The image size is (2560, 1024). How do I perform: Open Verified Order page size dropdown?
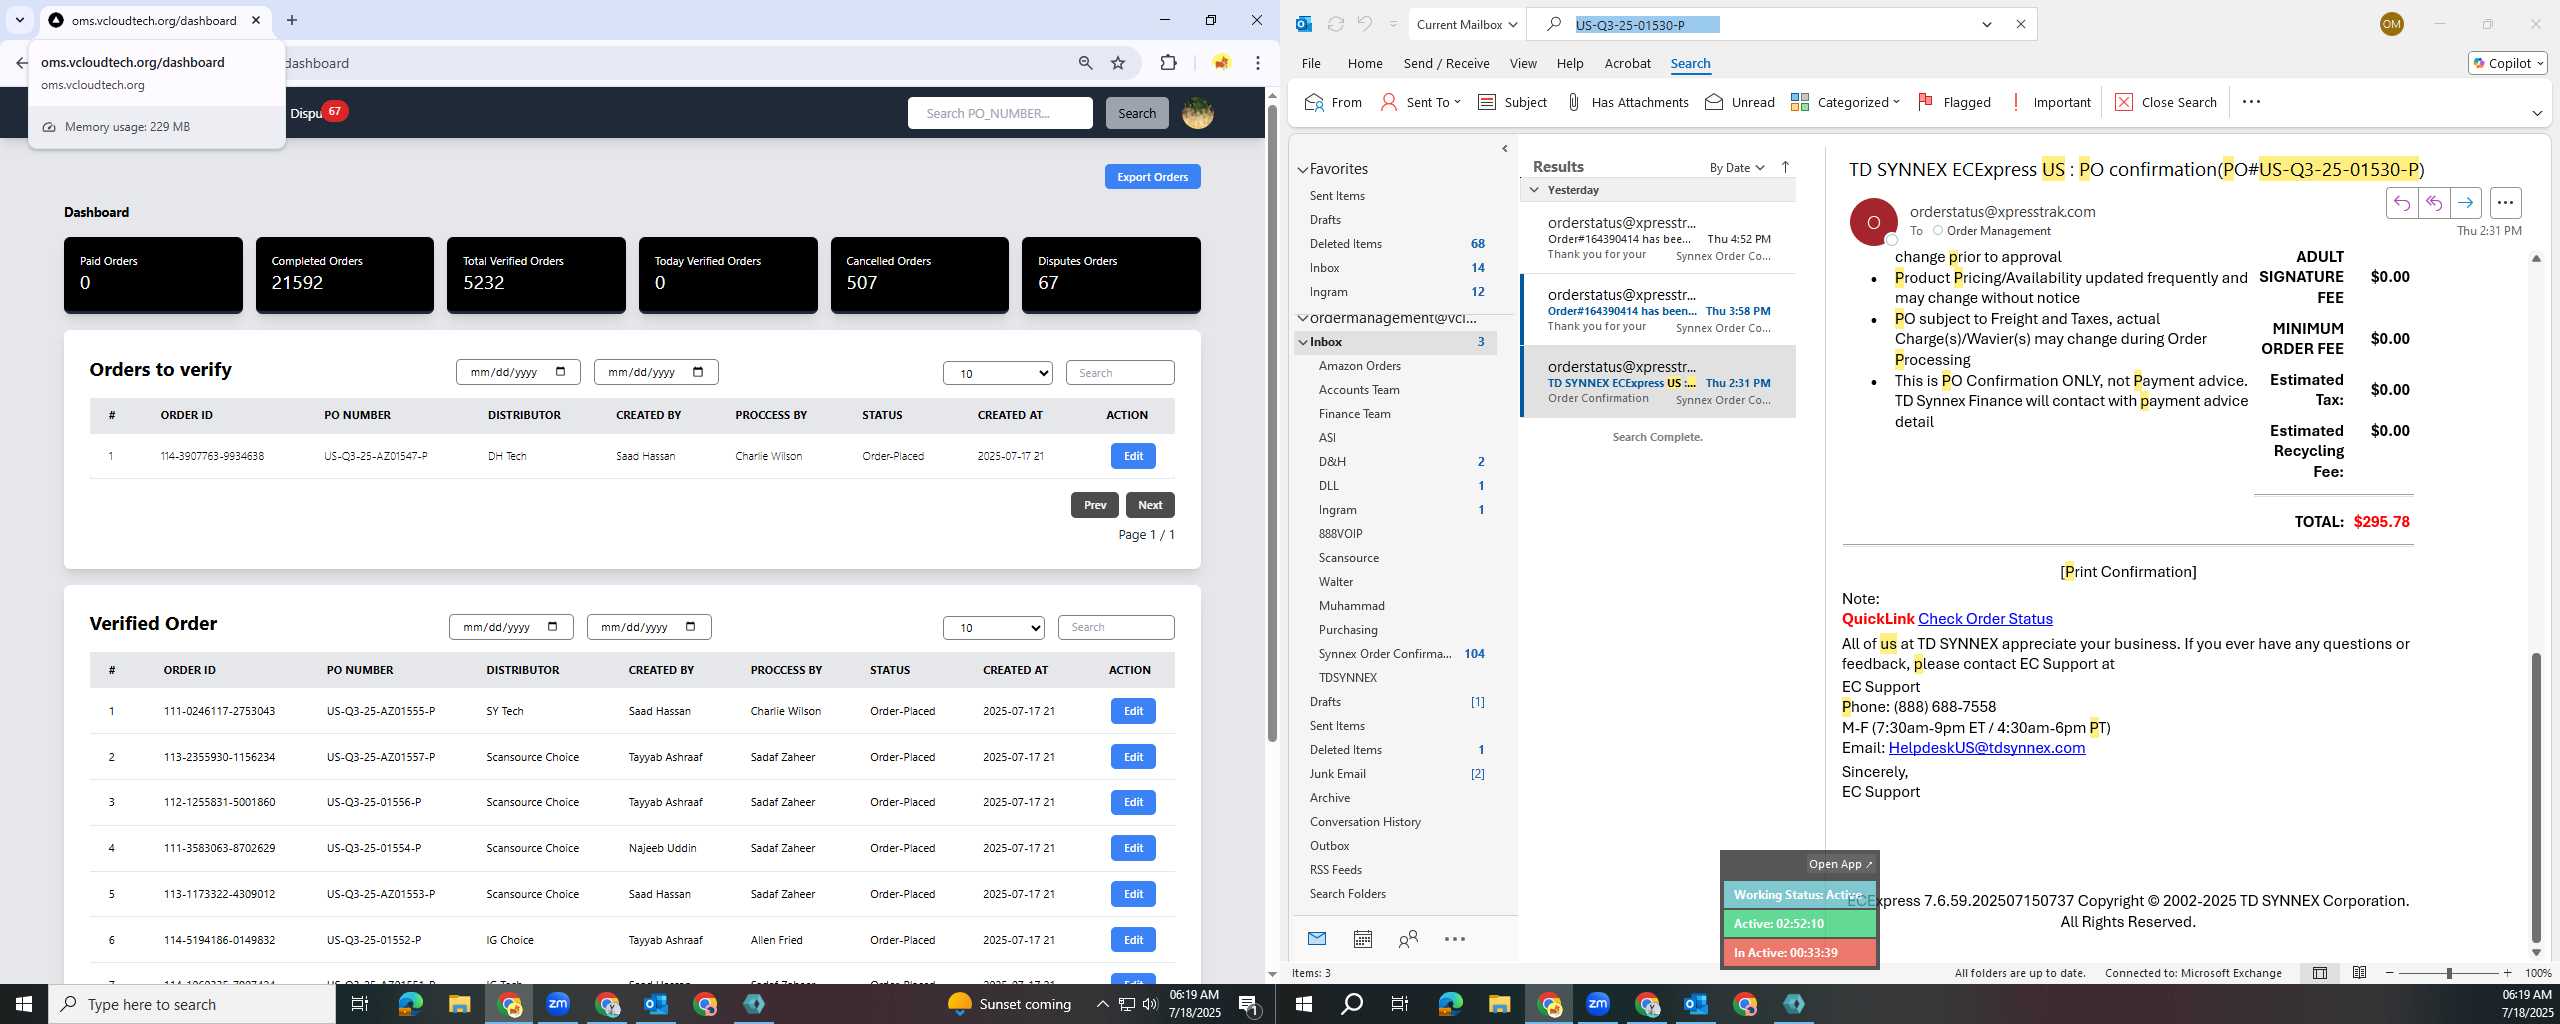994,628
